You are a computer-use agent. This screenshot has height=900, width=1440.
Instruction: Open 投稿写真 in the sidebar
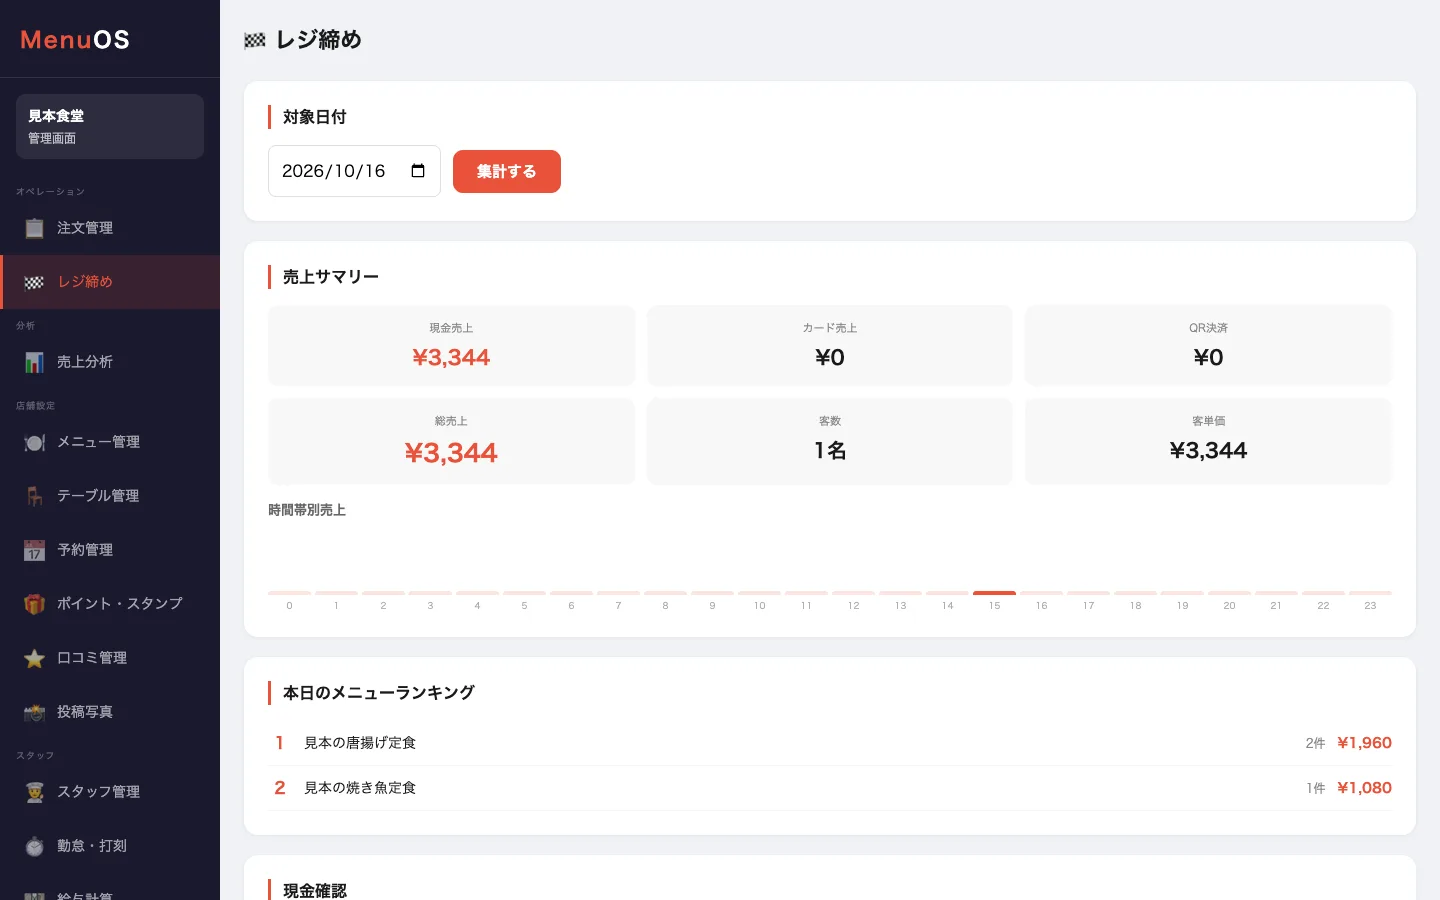[110, 712]
